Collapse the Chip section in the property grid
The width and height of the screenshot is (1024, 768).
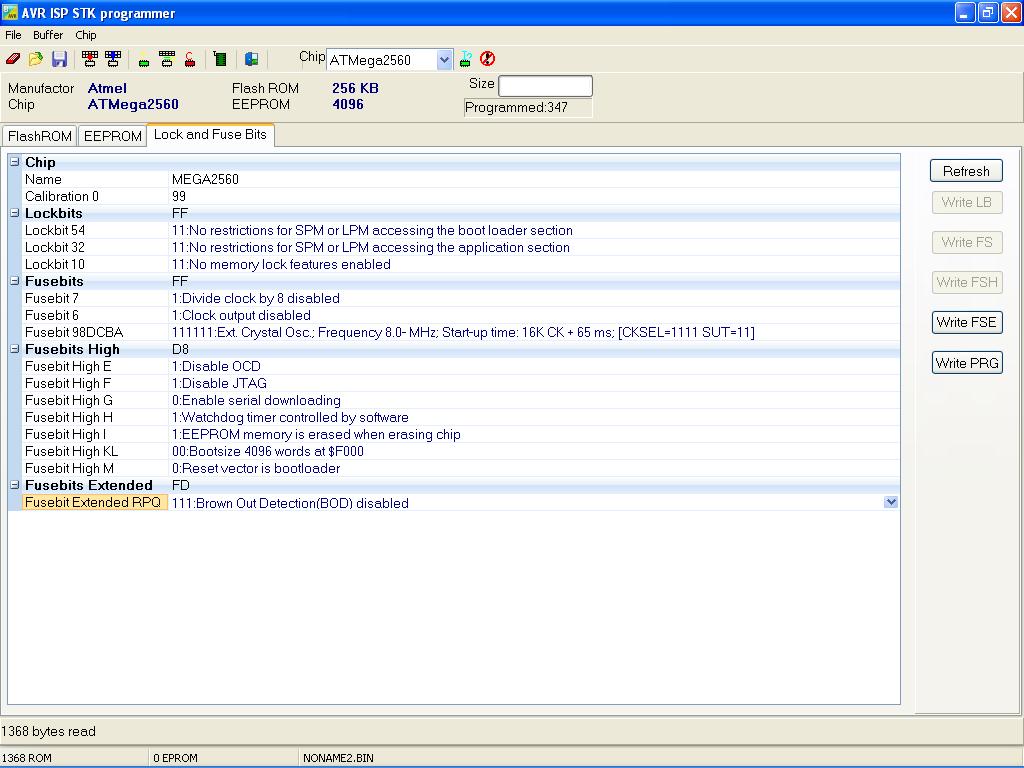pos(15,162)
